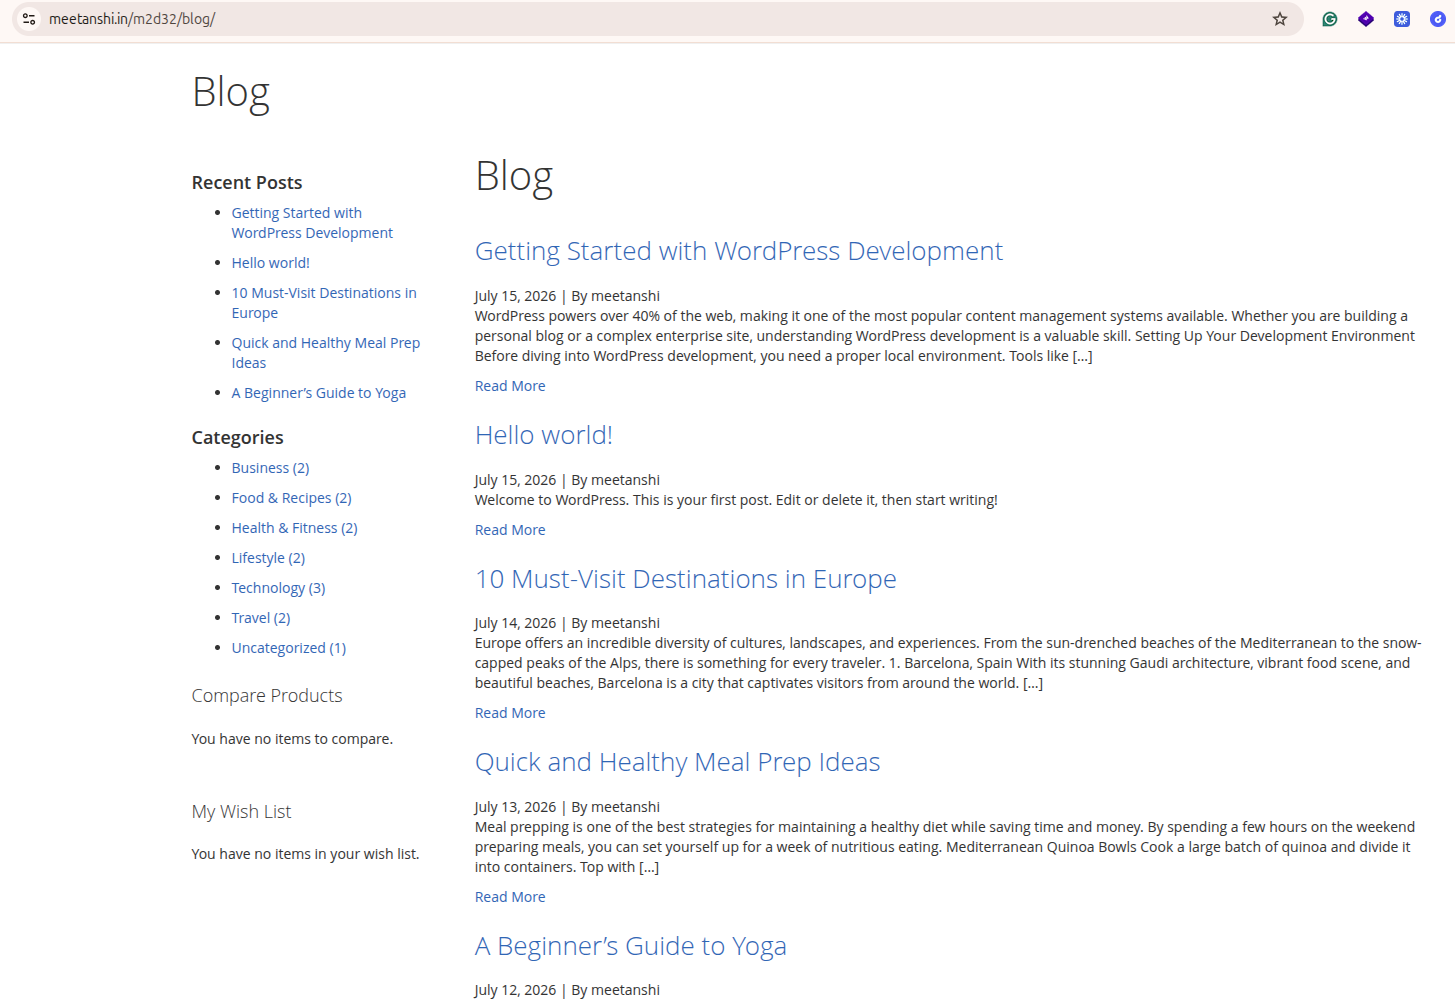Image resolution: width=1455 pixels, height=1003 pixels.
Task: Click text 'You have no items to compare.'
Action: coord(292,739)
